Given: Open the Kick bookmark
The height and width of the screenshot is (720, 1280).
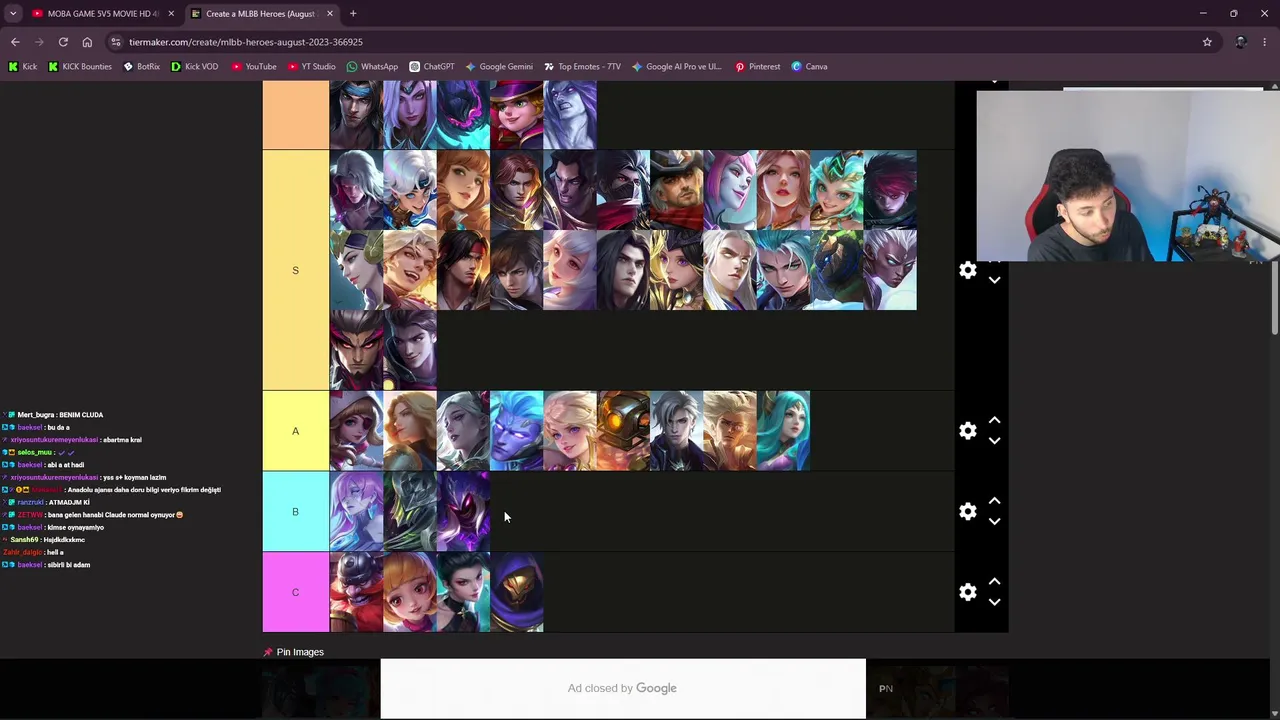Looking at the screenshot, I should point(22,67).
